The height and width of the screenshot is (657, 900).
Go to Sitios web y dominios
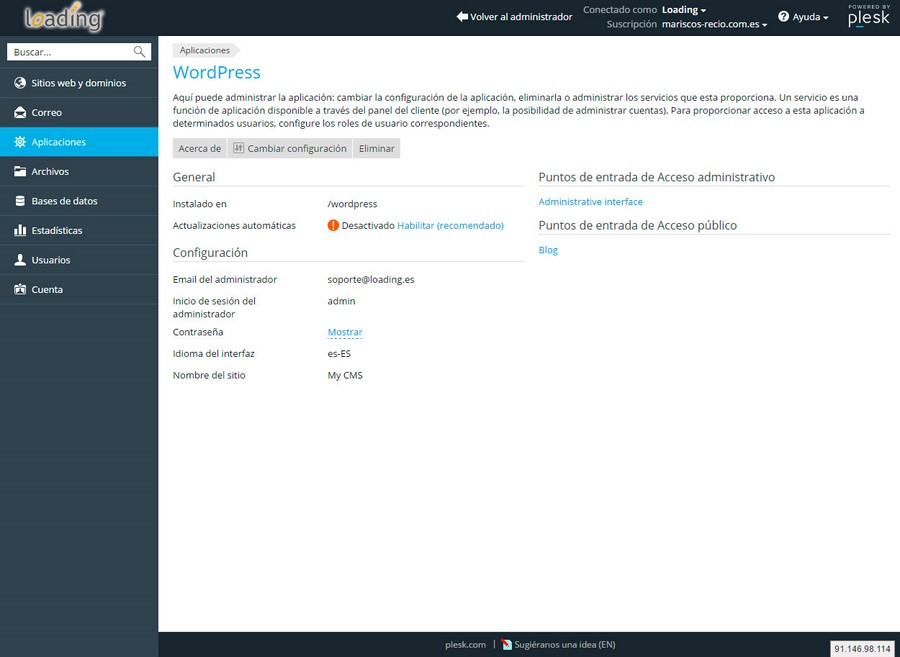(79, 83)
